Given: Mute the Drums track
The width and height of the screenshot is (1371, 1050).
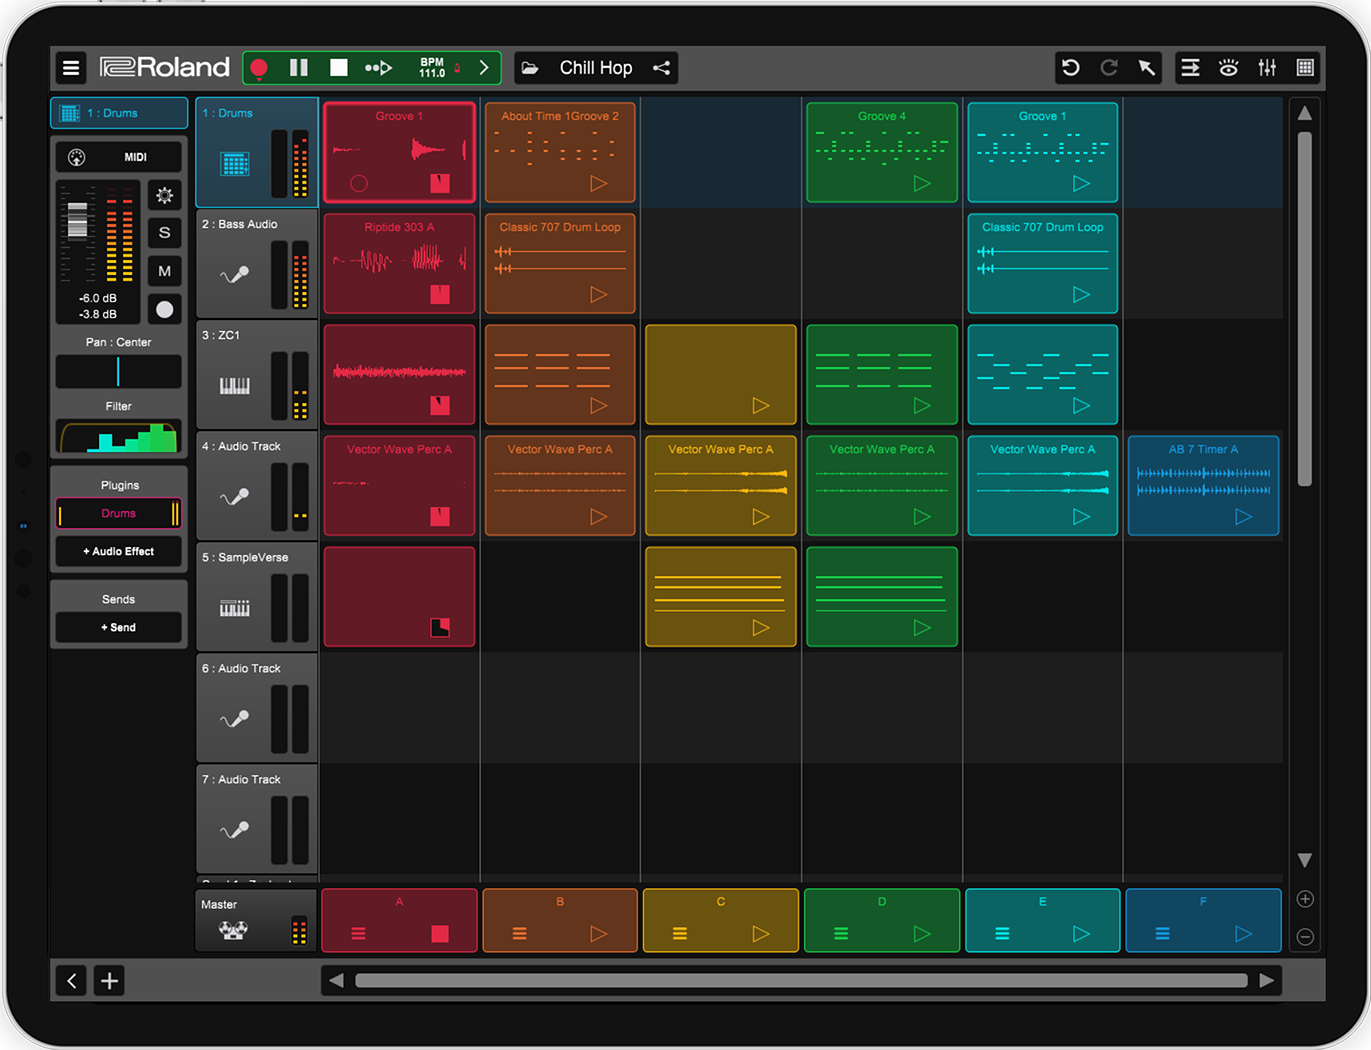Looking at the screenshot, I should [x=165, y=271].
